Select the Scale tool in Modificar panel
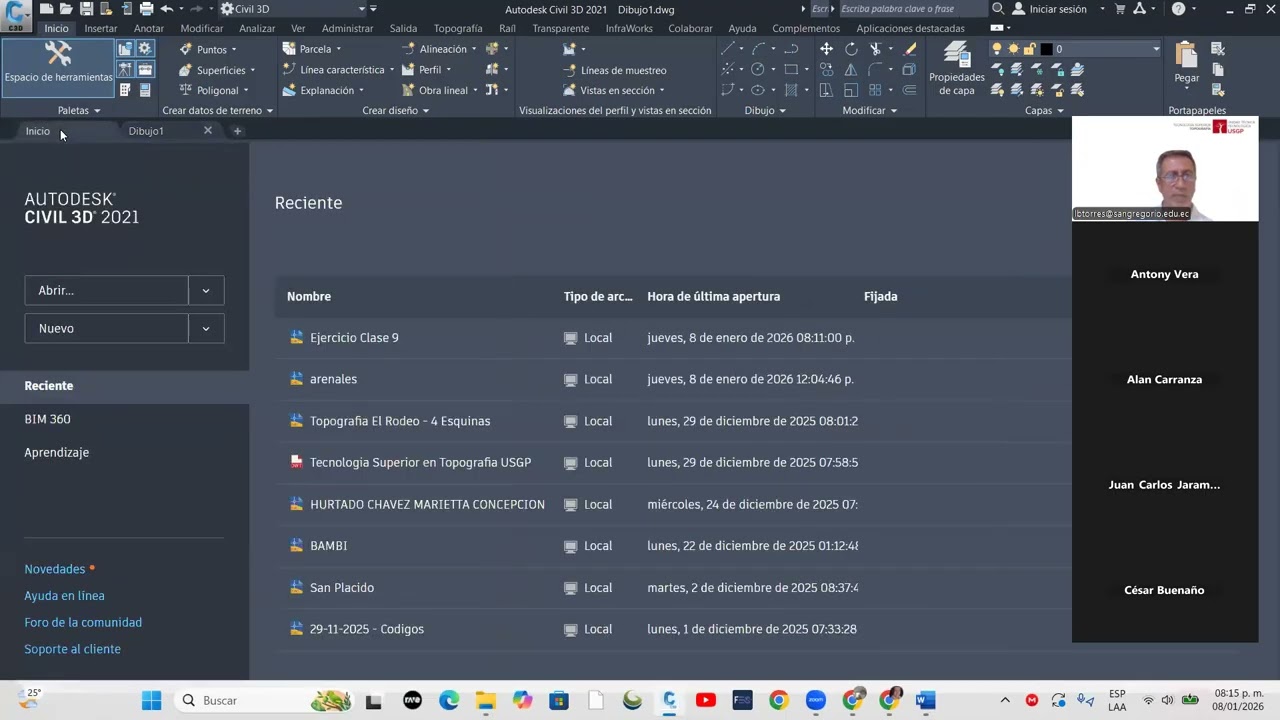 tap(851, 90)
